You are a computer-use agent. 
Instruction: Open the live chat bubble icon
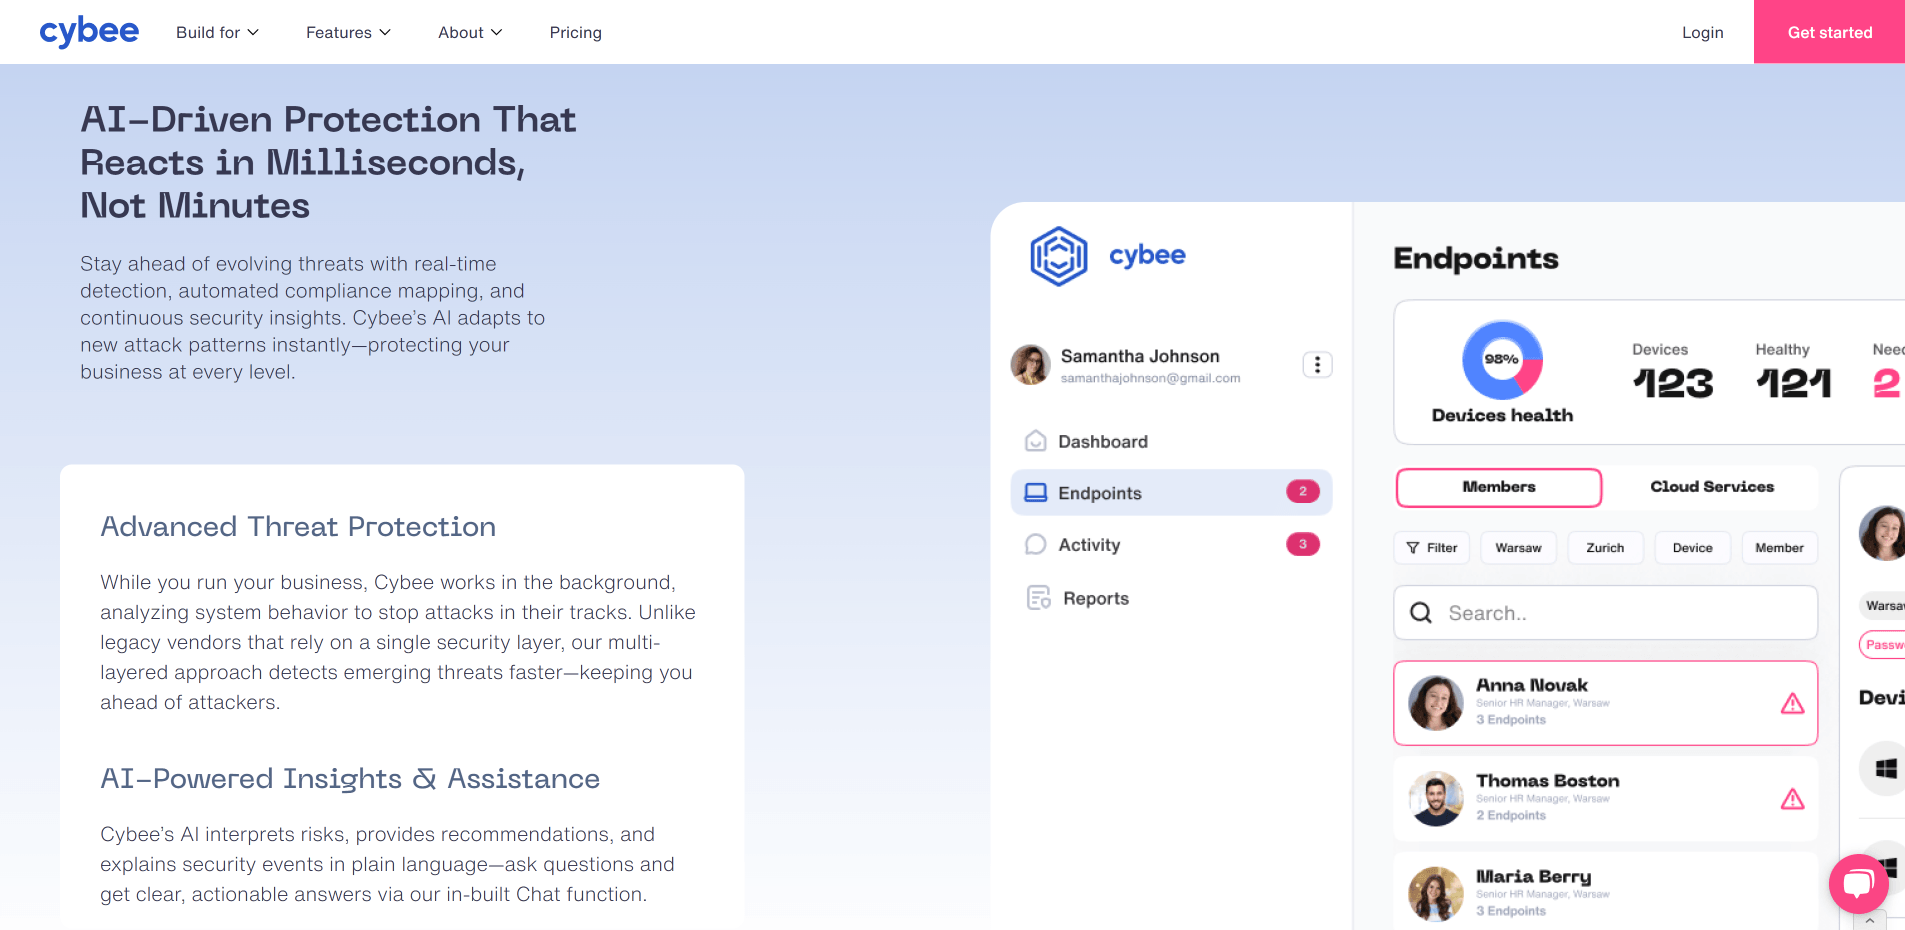click(1858, 883)
